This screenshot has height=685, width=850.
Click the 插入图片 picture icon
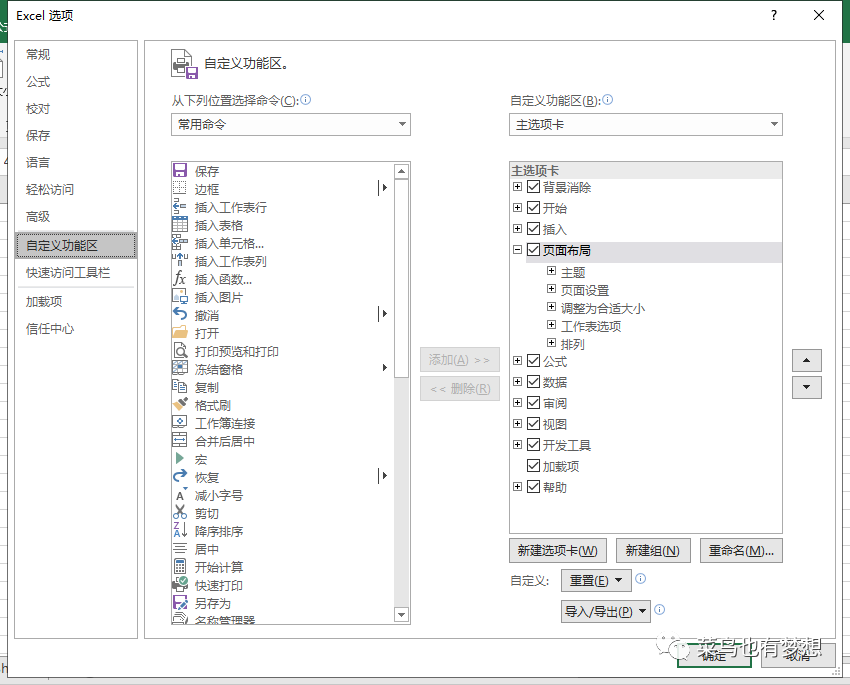(180, 296)
